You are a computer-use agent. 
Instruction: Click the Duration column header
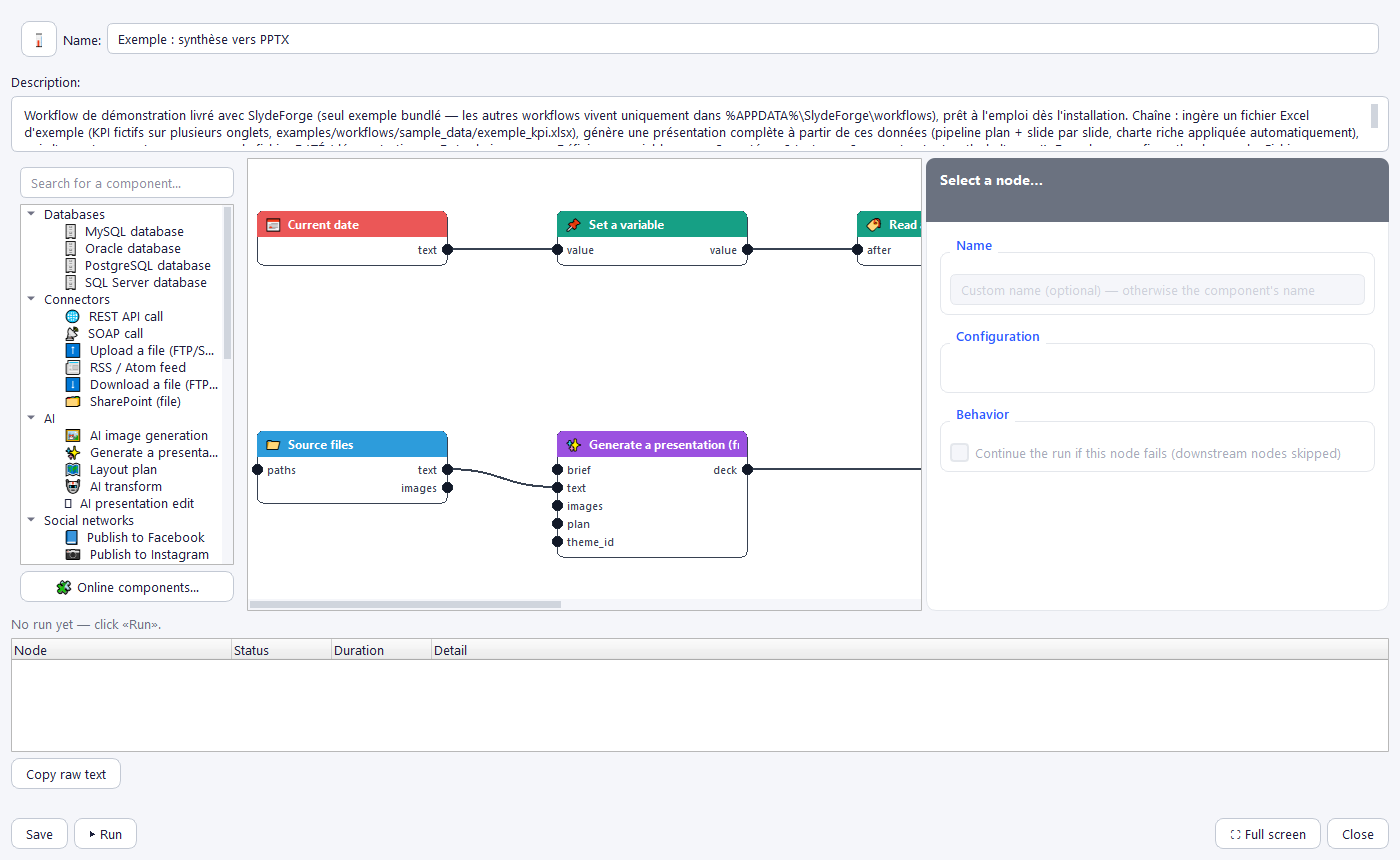(381, 650)
